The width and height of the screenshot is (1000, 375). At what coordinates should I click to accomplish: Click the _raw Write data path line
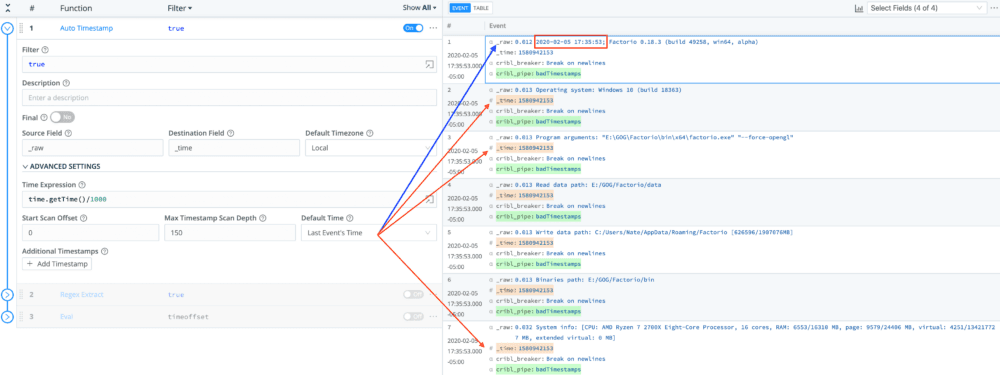644,233
